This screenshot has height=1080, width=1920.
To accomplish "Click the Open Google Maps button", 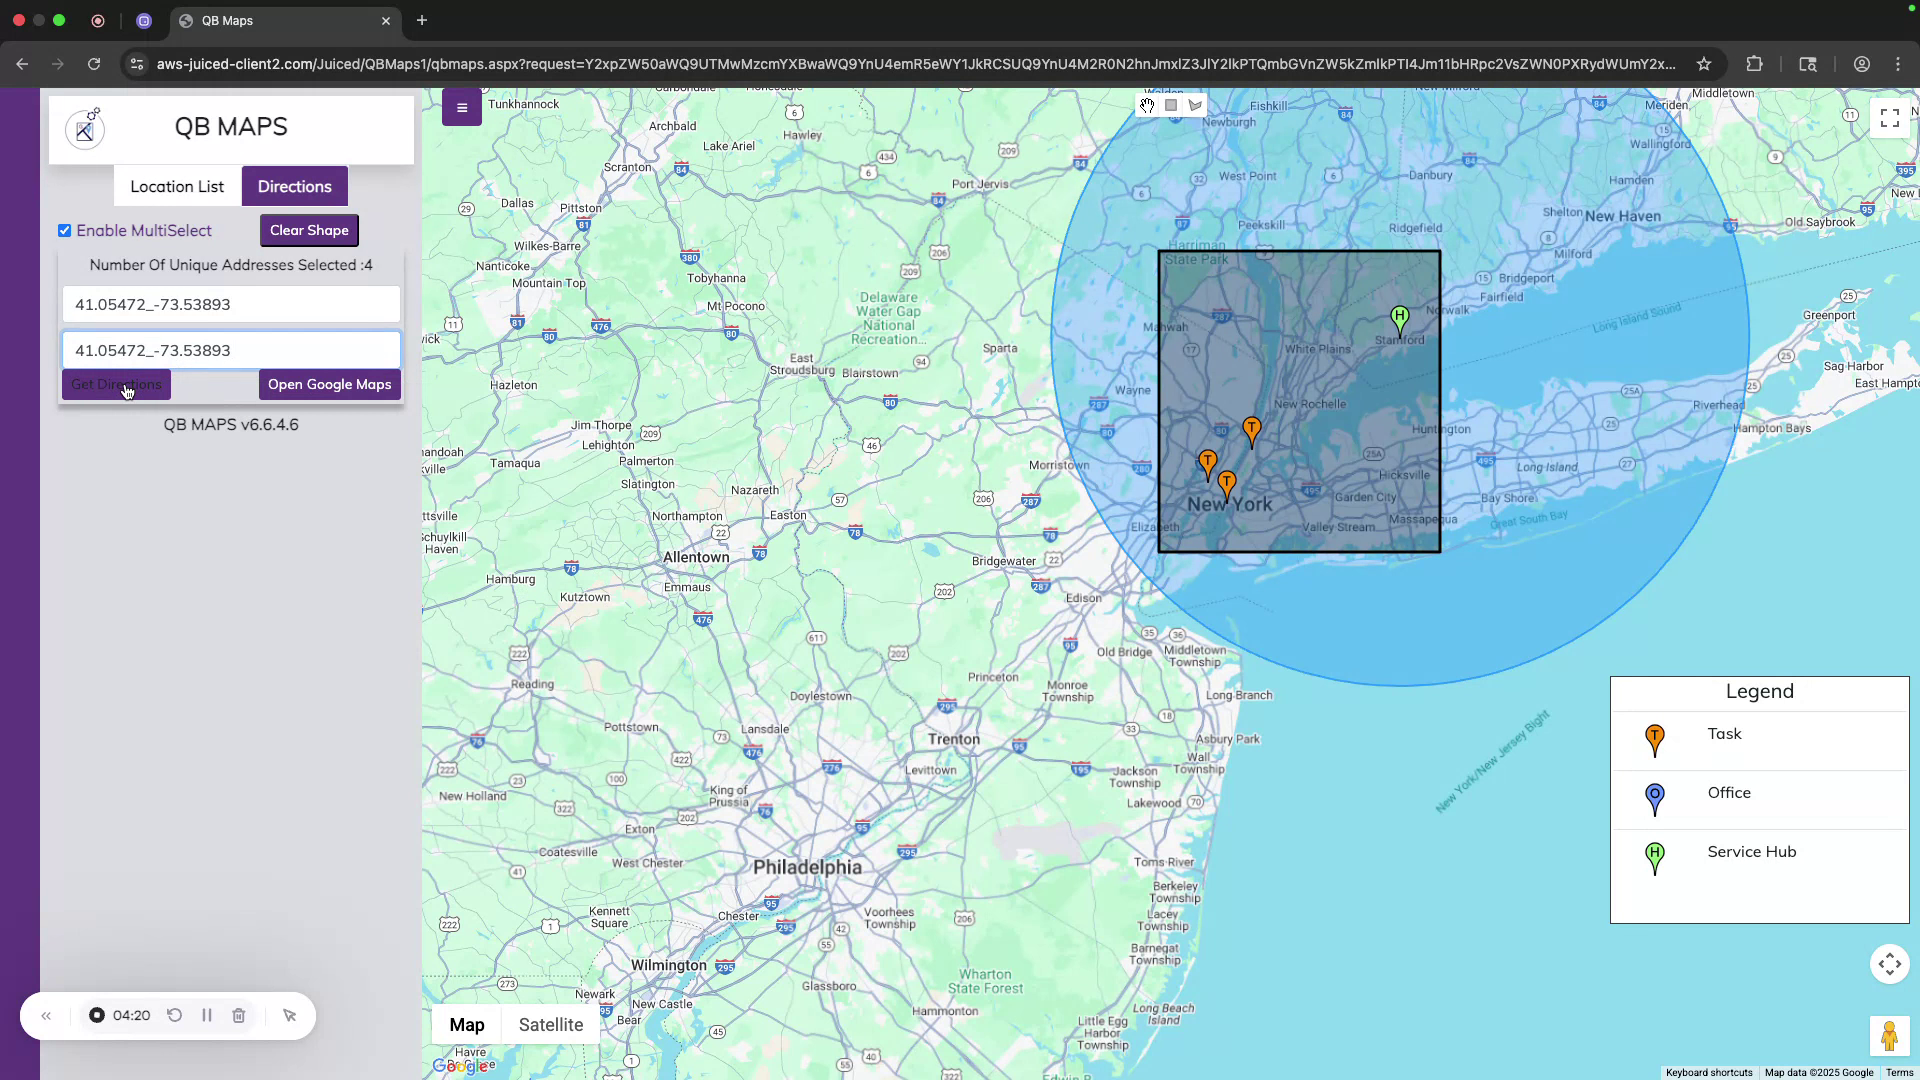I will click(x=329, y=384).
